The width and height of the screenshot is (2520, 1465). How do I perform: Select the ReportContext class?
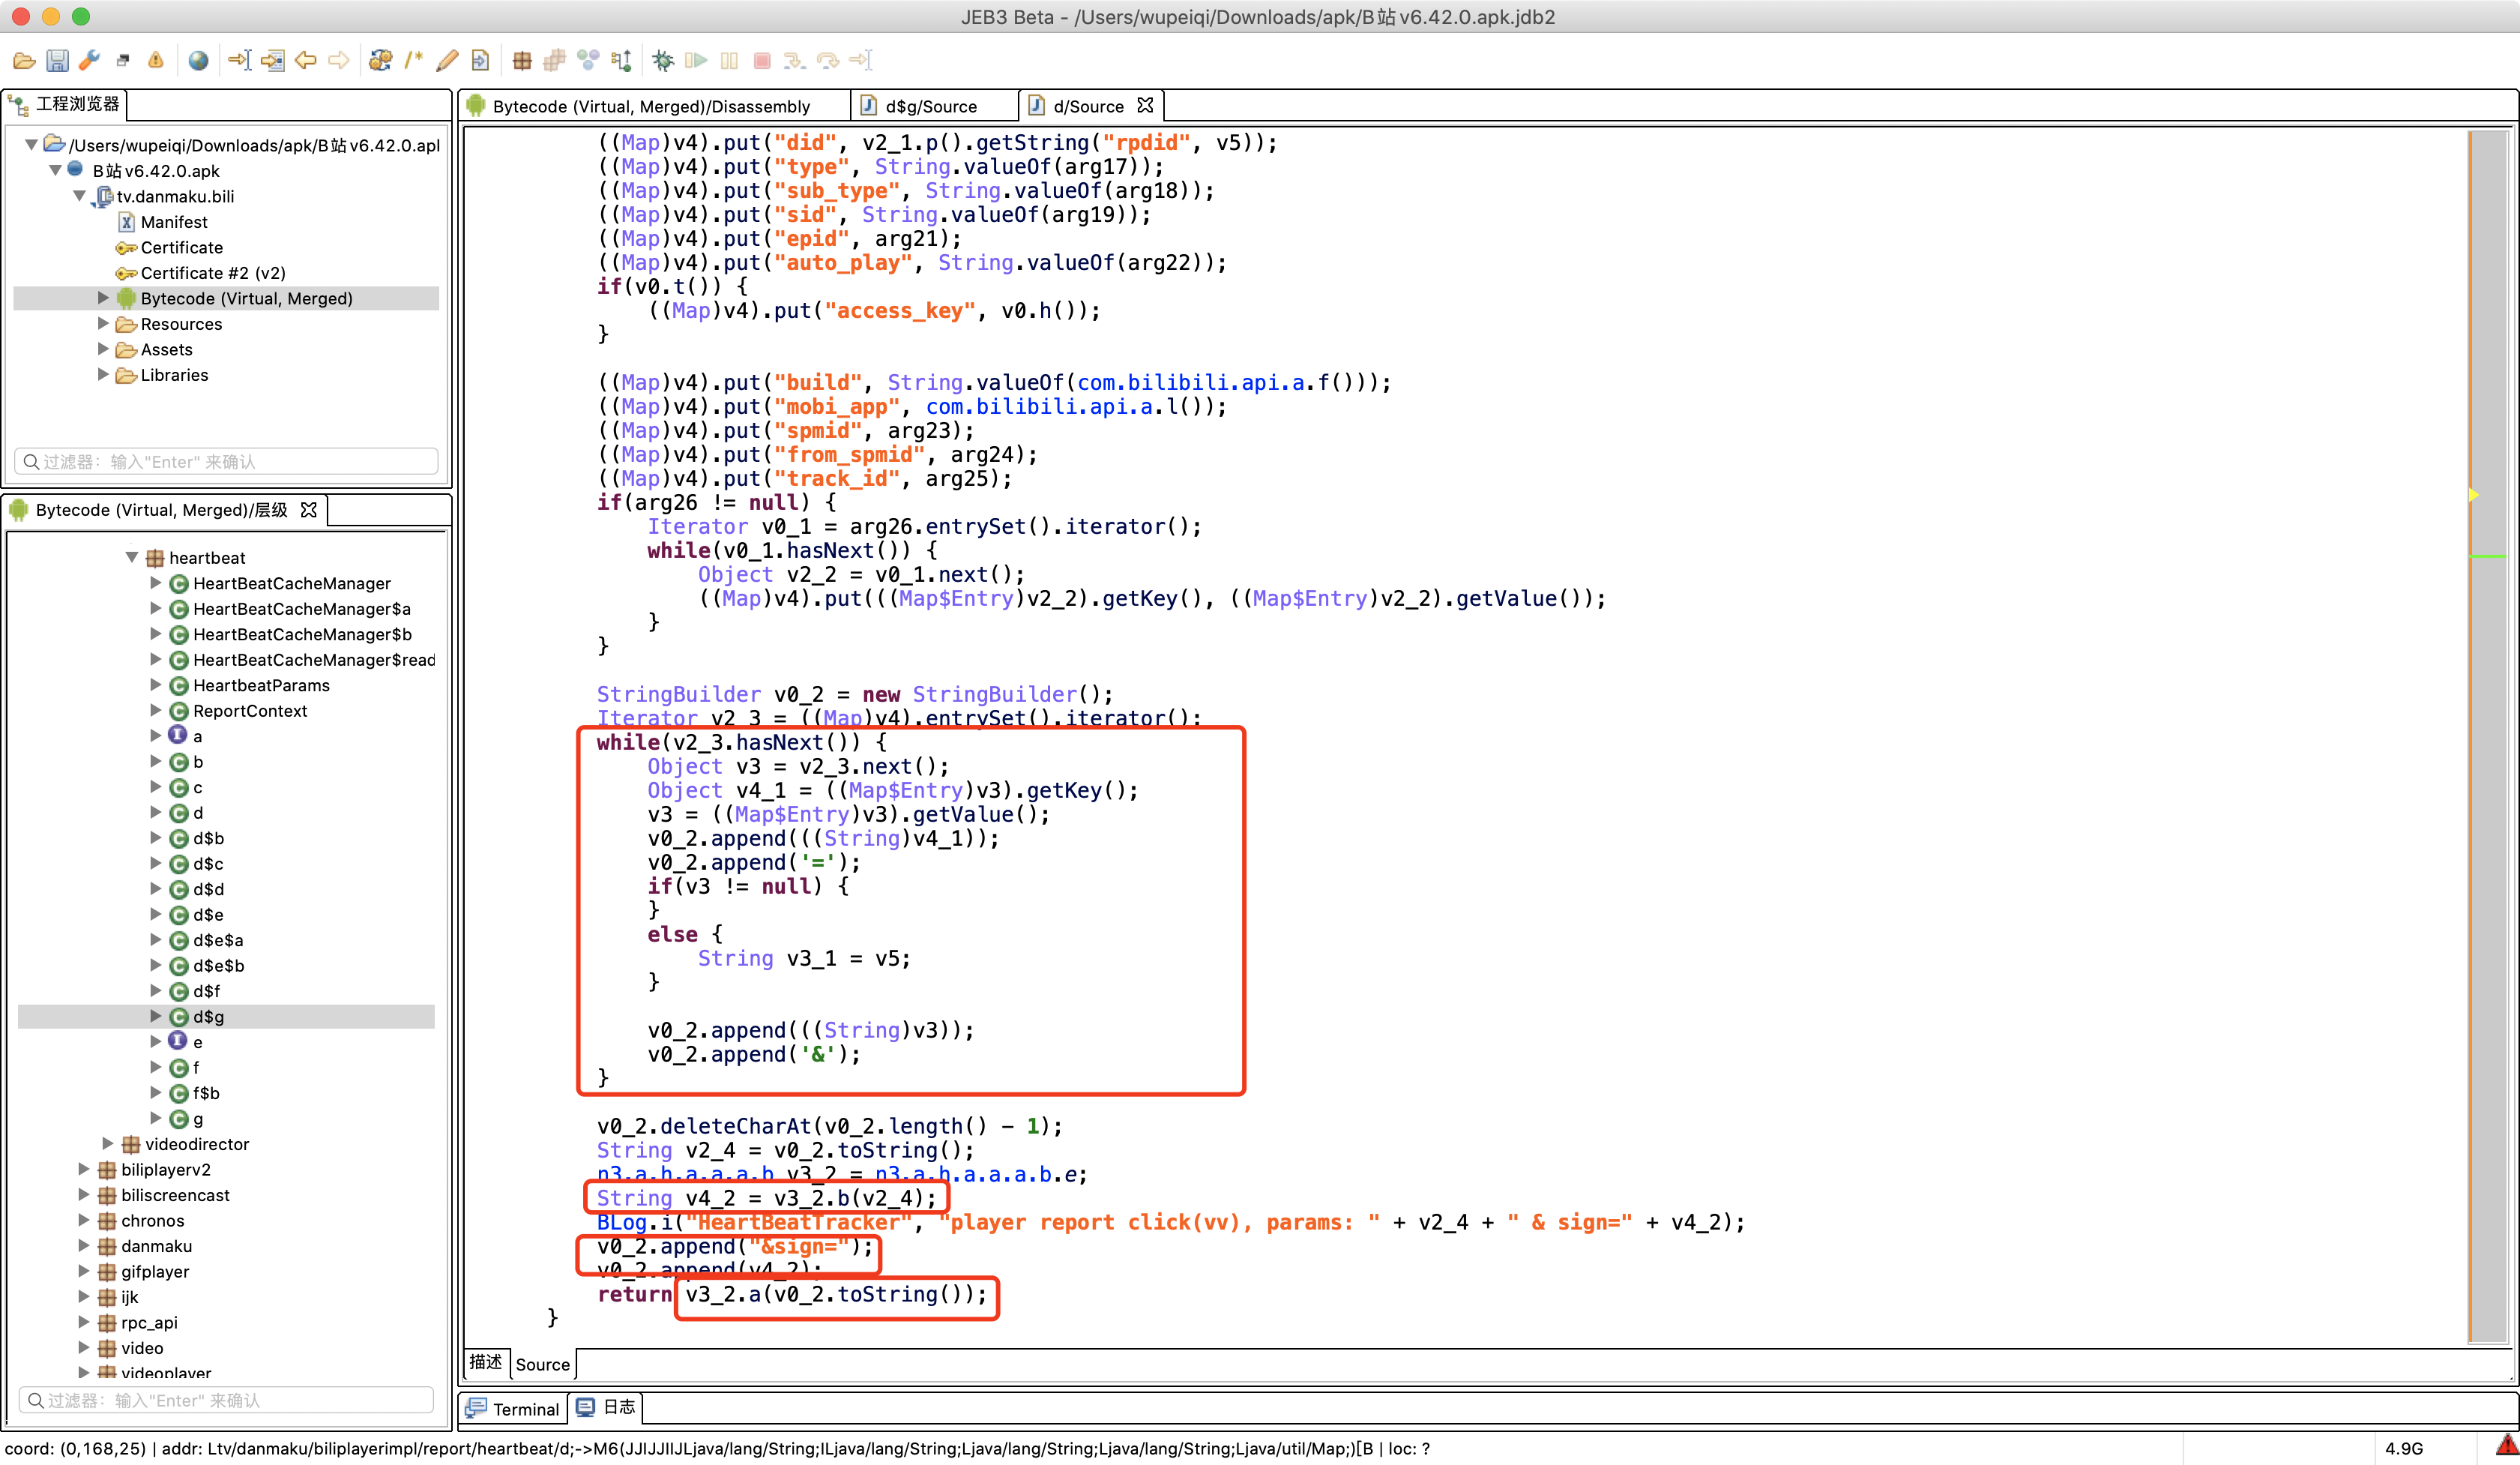250,710
